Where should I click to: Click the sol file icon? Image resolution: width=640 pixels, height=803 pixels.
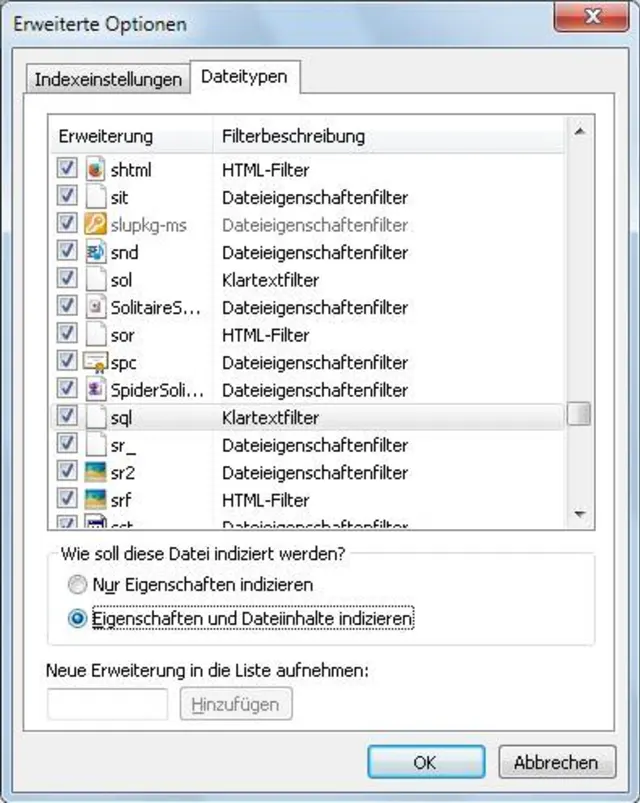point(95,280)
